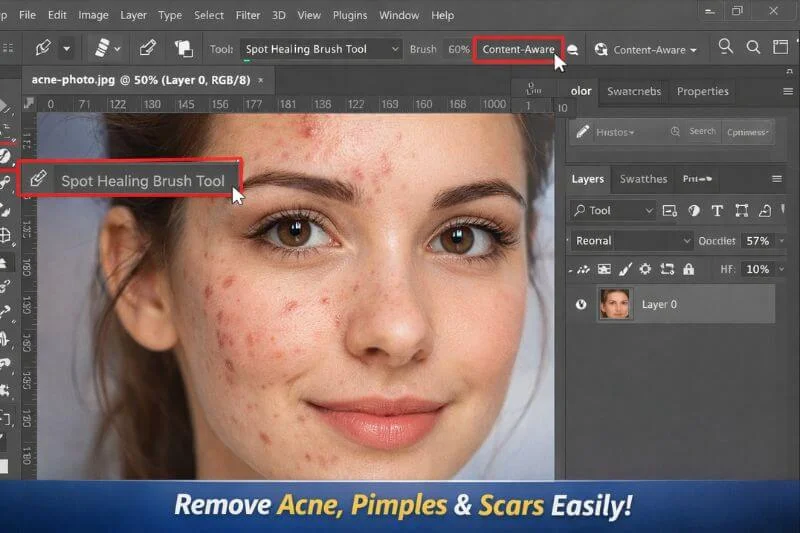The width and height of the screenshot is (800, 533).
Task: Switch to the Layers tab
Action: click(x=588, y=179)
